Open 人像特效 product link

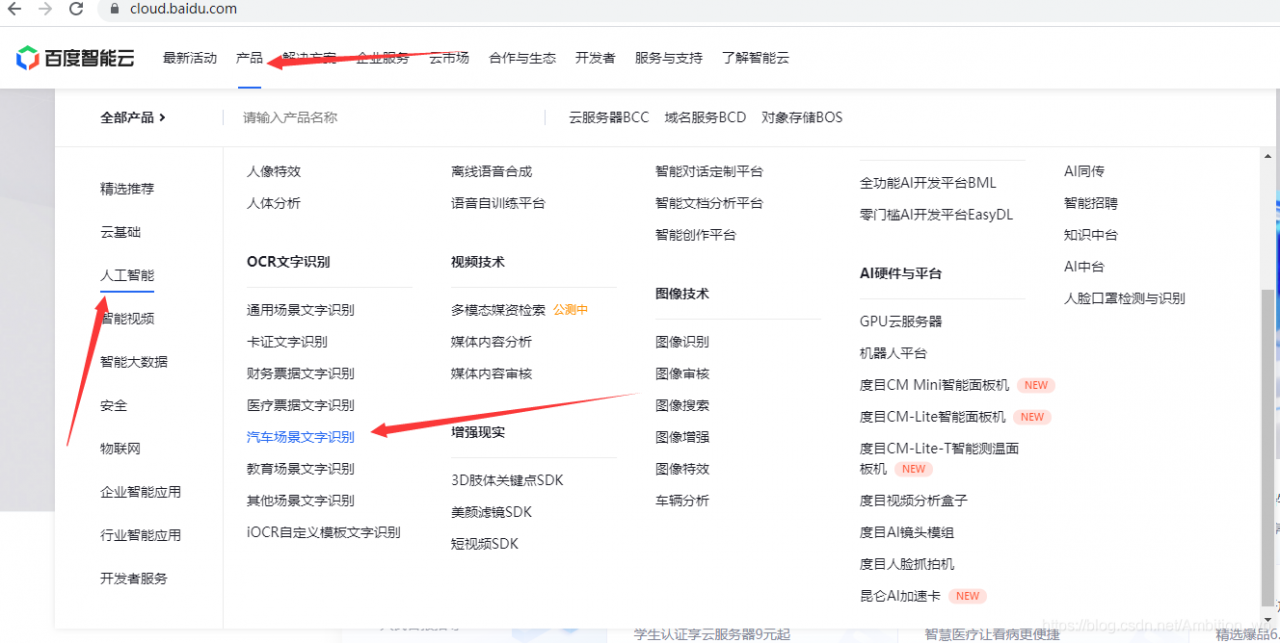[274, 171]
